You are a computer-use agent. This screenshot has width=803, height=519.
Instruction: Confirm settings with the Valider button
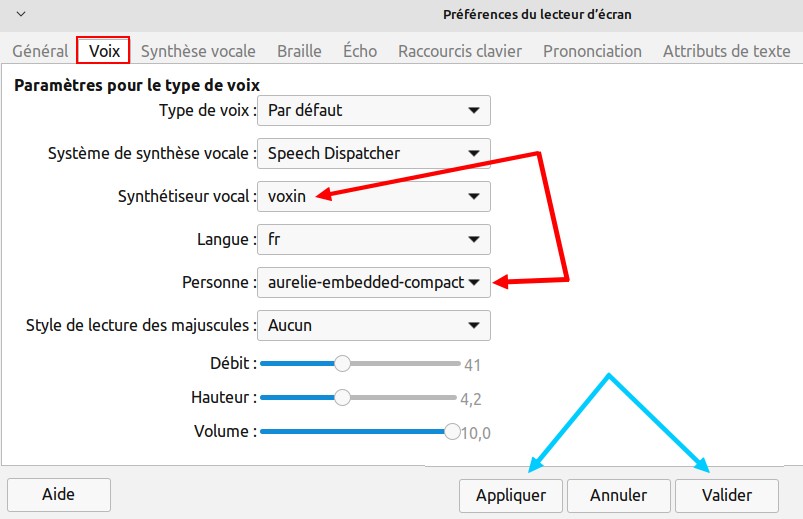(x=727, y=495)
